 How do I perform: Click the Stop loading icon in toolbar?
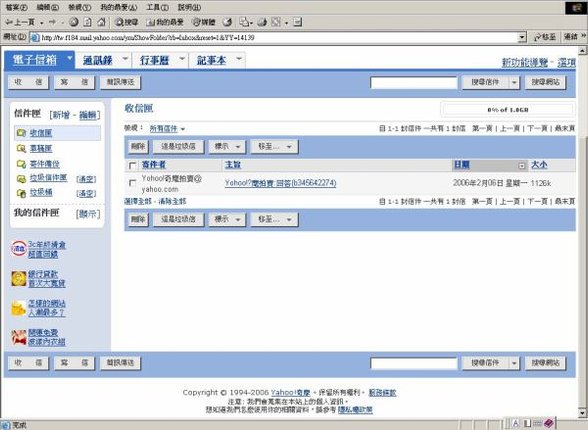[74, 22]
